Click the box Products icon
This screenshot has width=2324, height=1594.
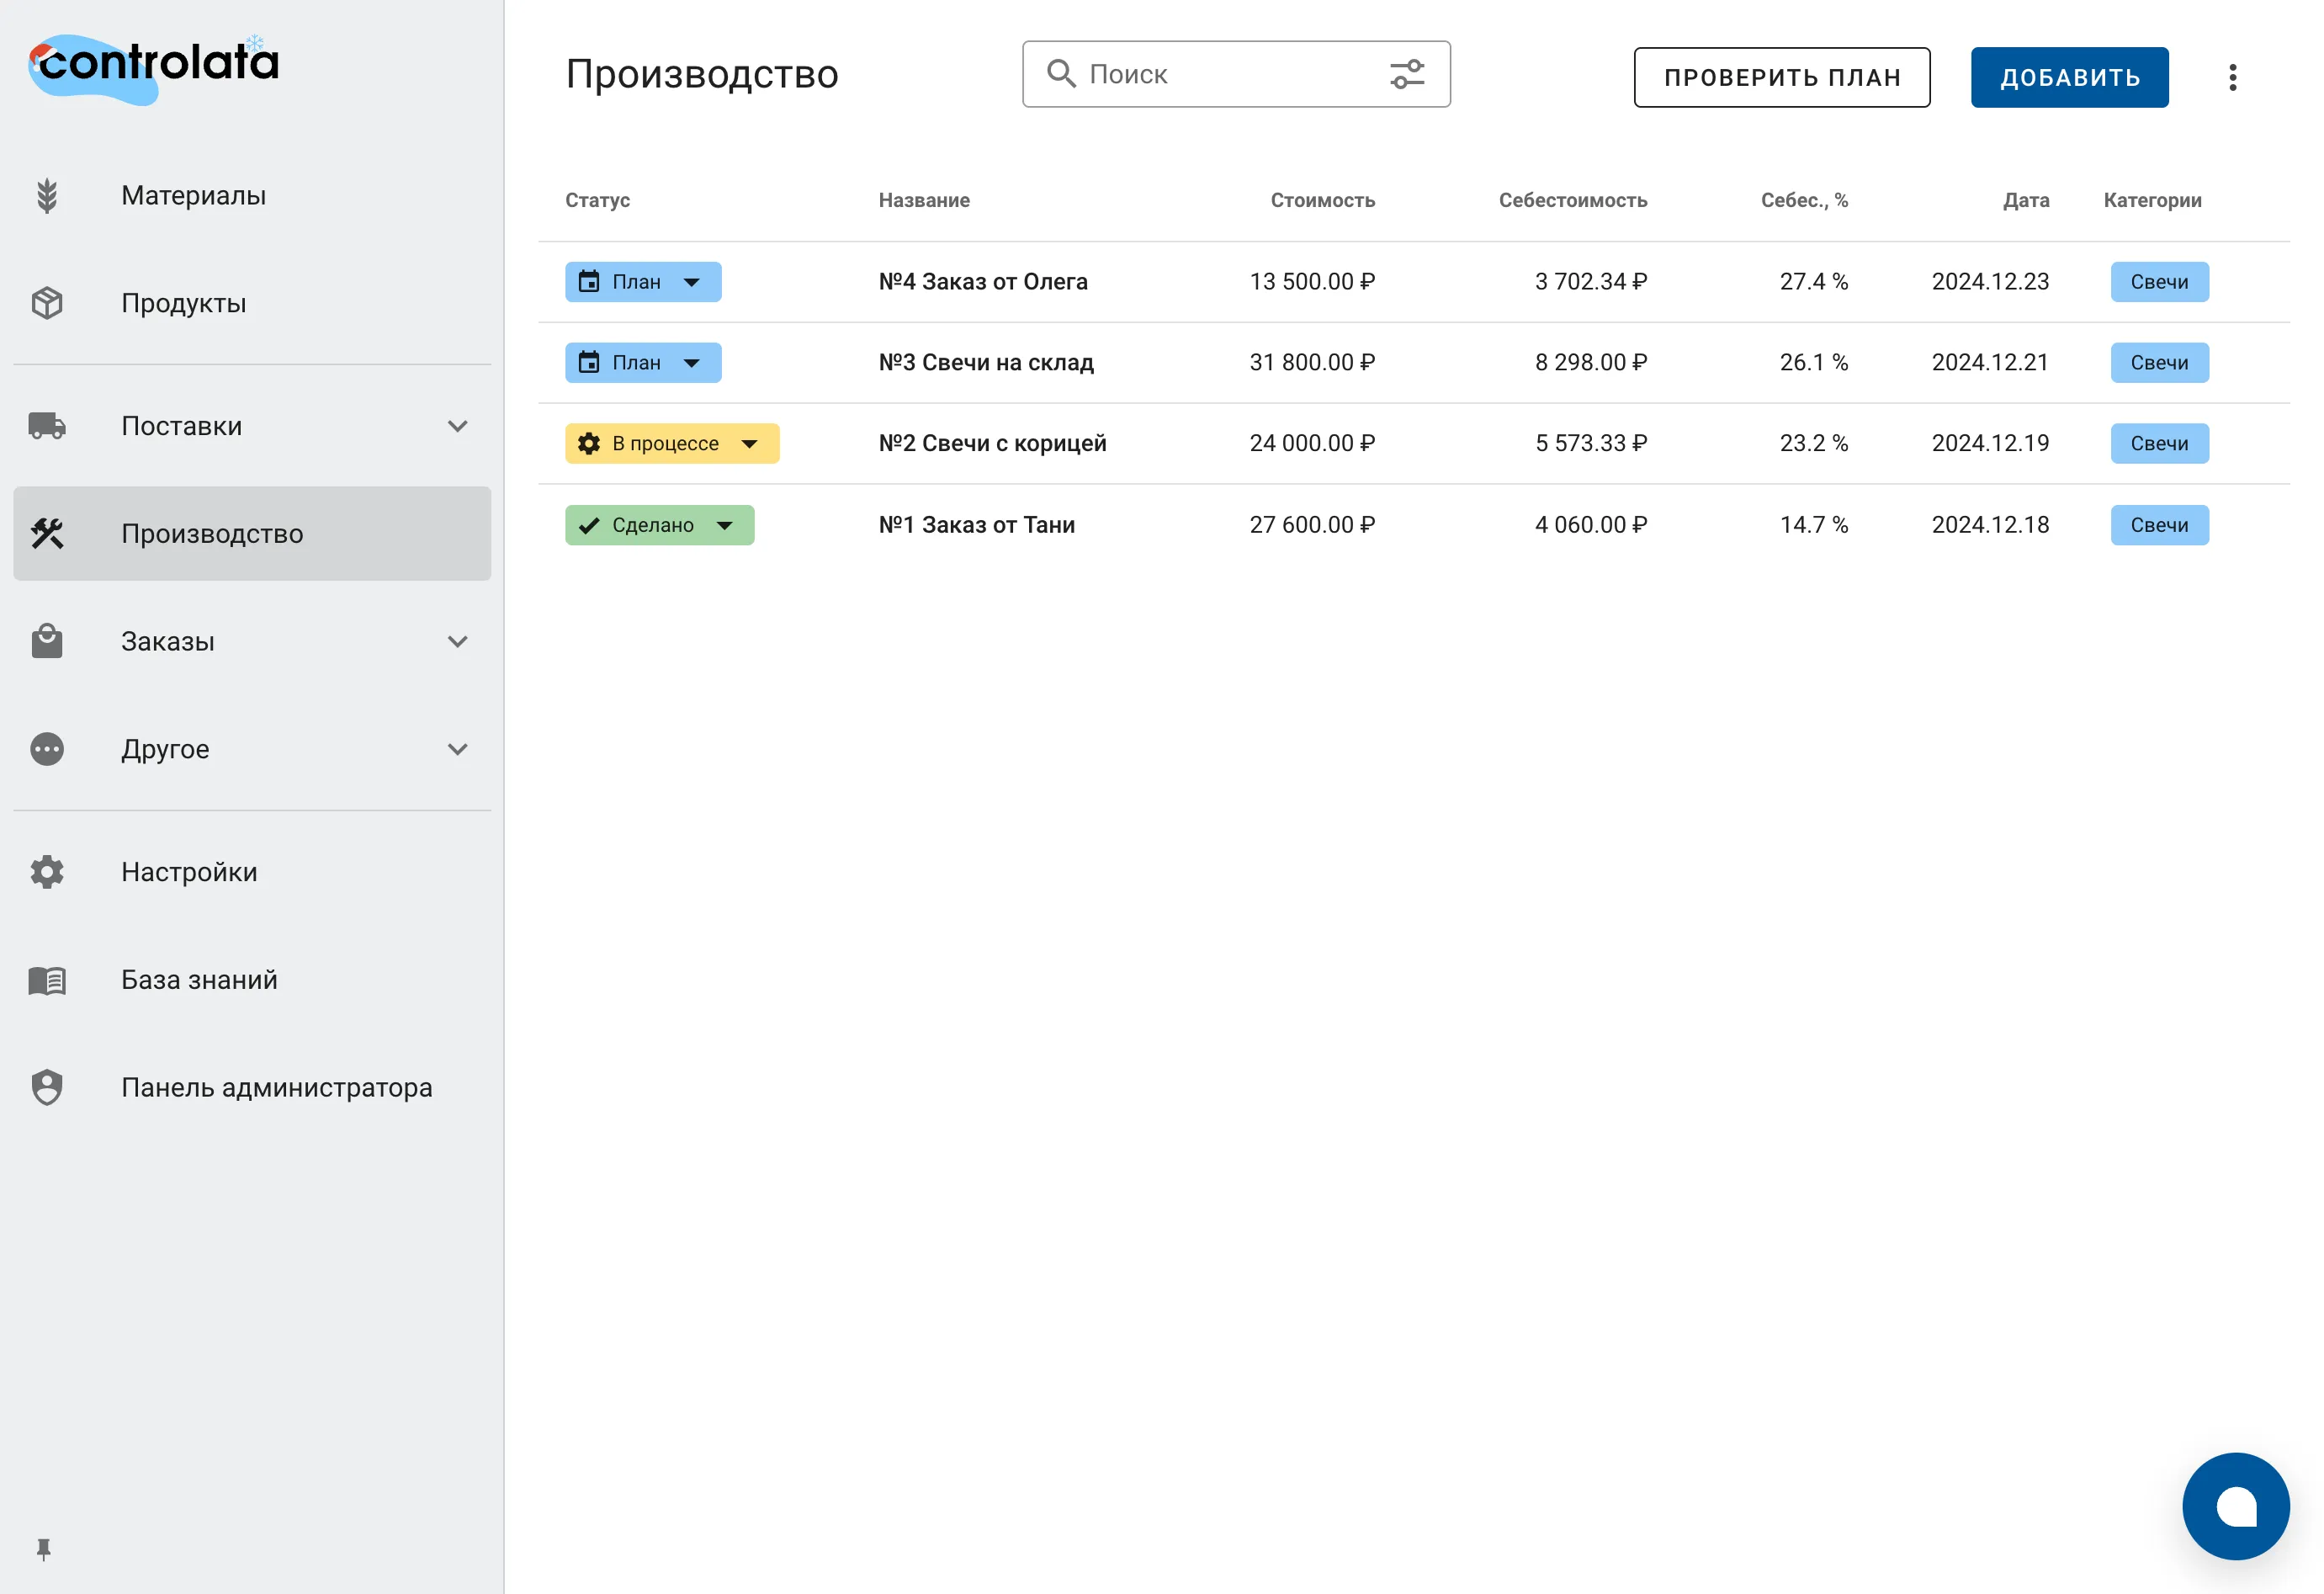point(46,303)
